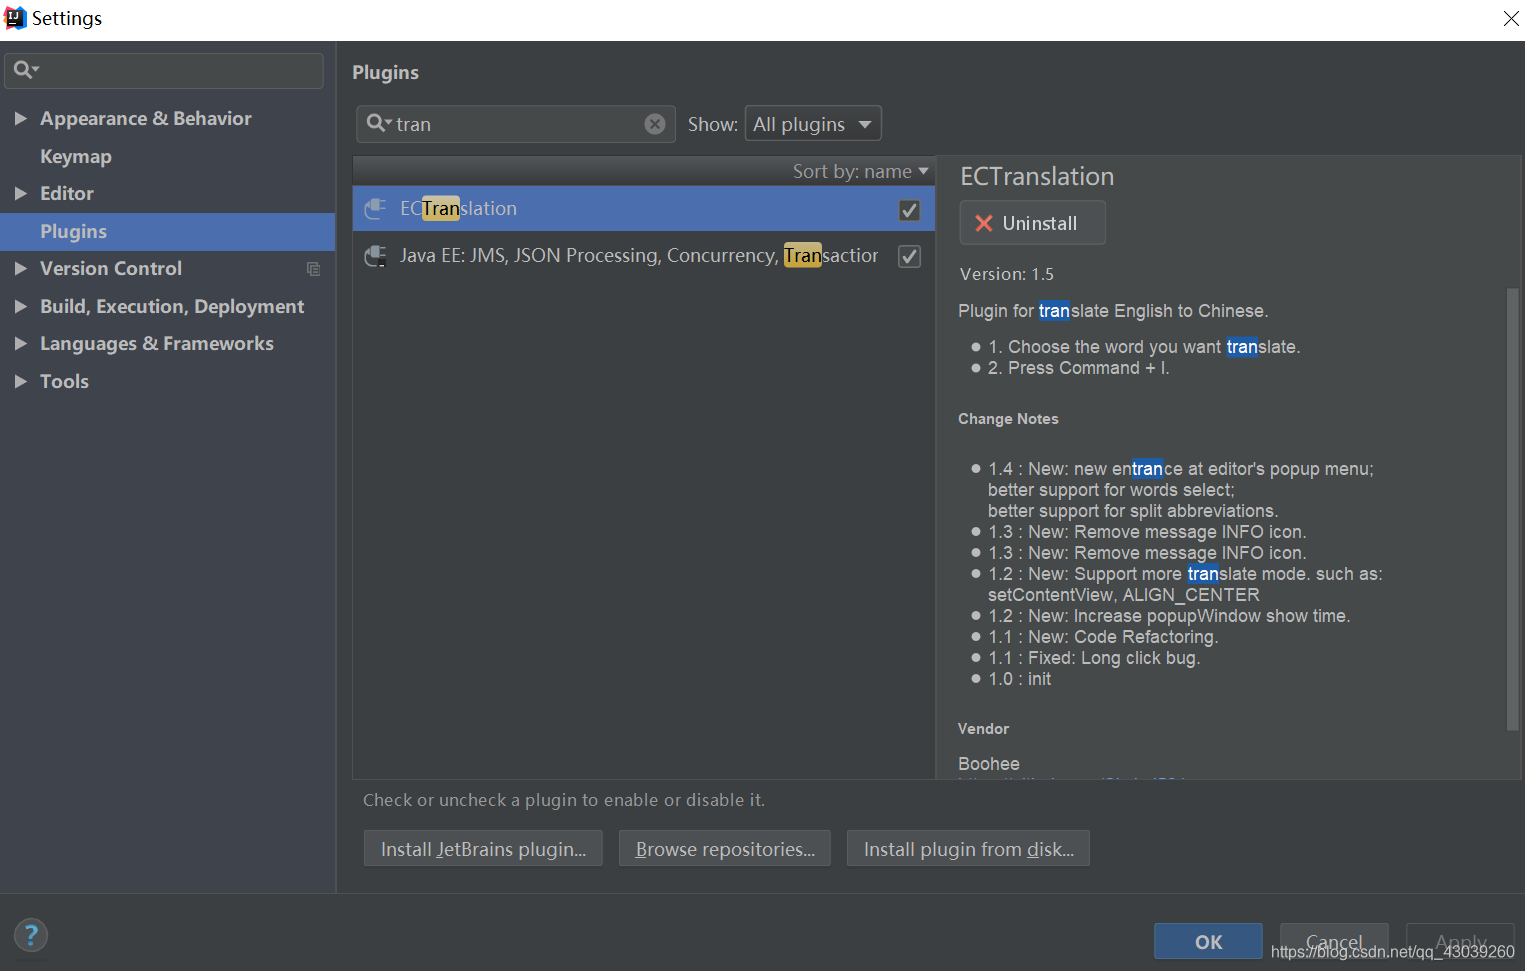This screenshot has height=971, width=1525.
Task: Click the Change Notes heading
Action: pos(1008,419)
